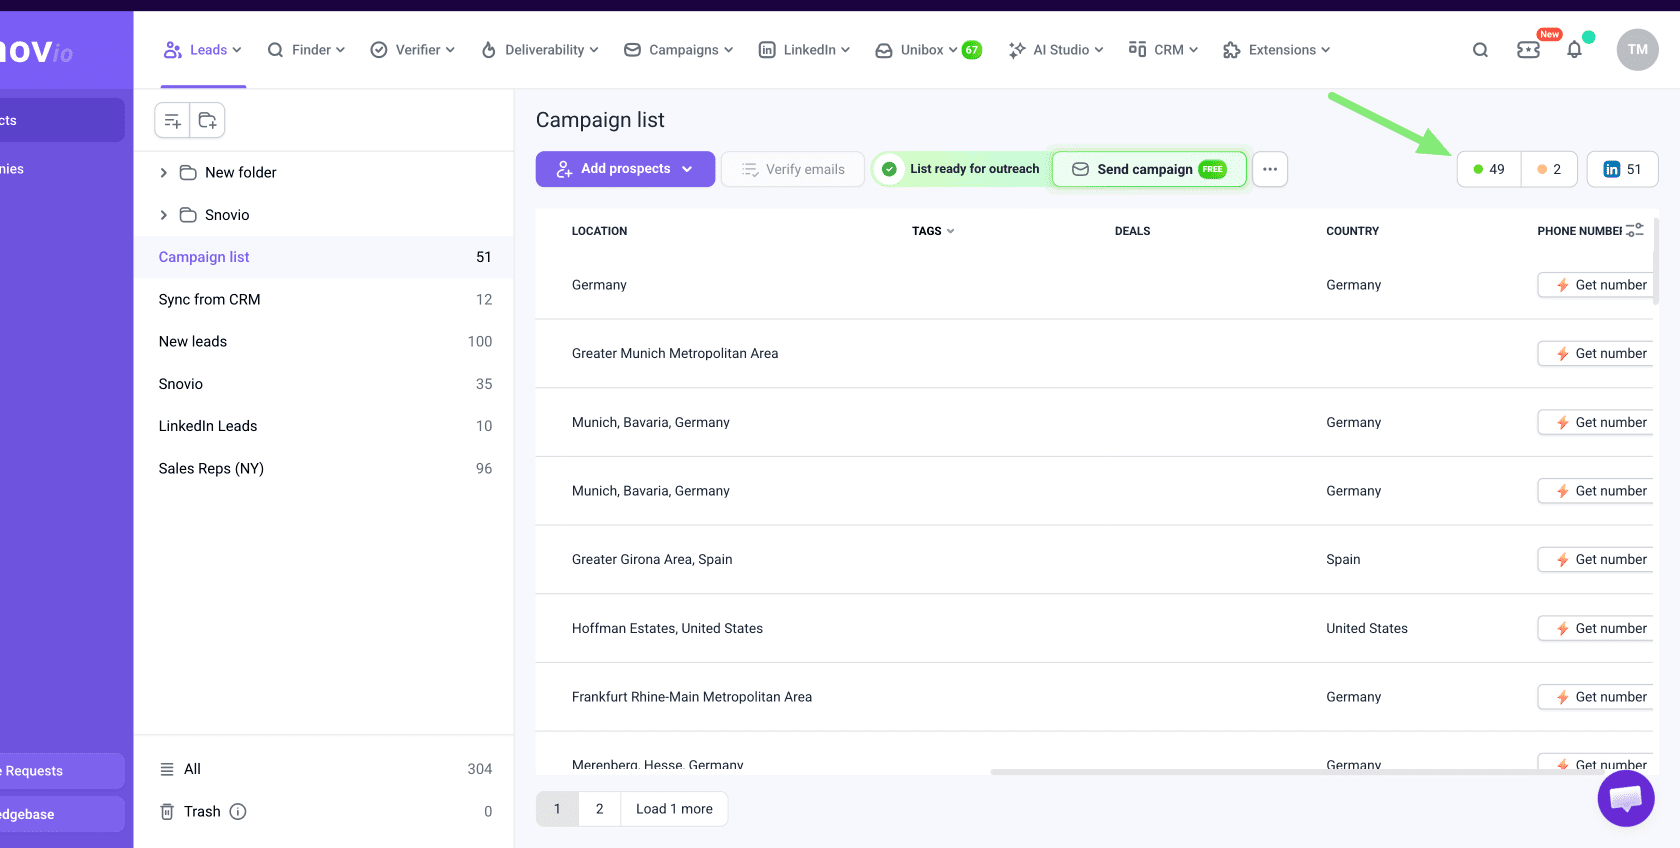Screen dimensions: 1680x848
Task: Open the Finder menu
Action: (x=306, y=50)
